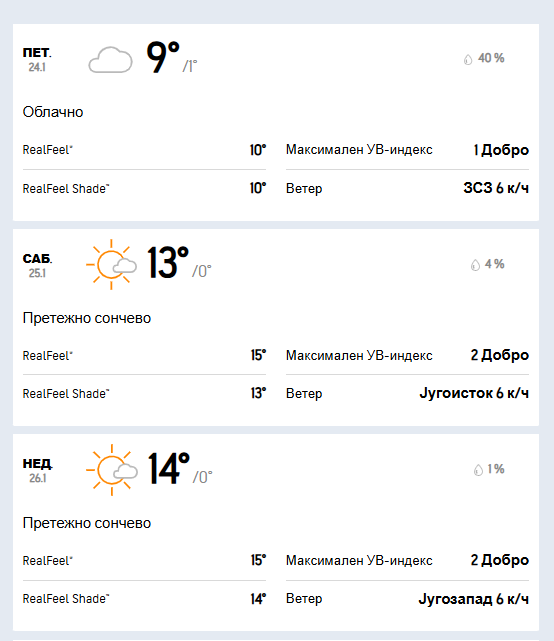The width and height of the screenshot is (554, 641).
Task: Click Saturday's Претежно сончево description
Action: coord(87,318)
